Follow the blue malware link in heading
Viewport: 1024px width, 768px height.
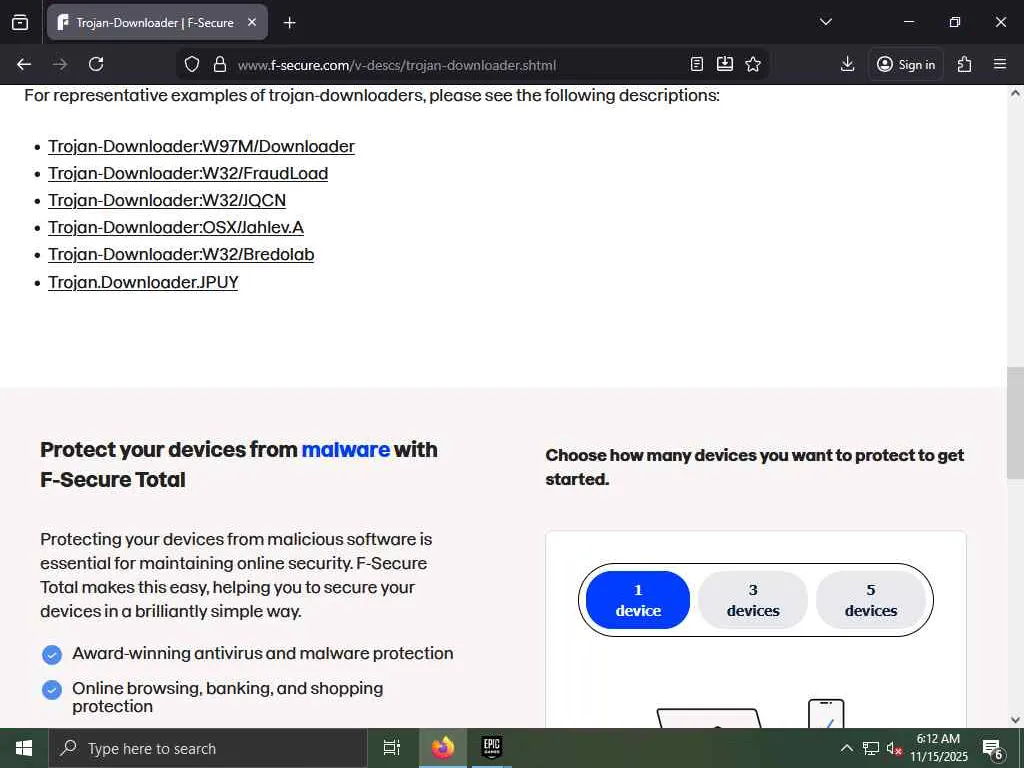345,450
